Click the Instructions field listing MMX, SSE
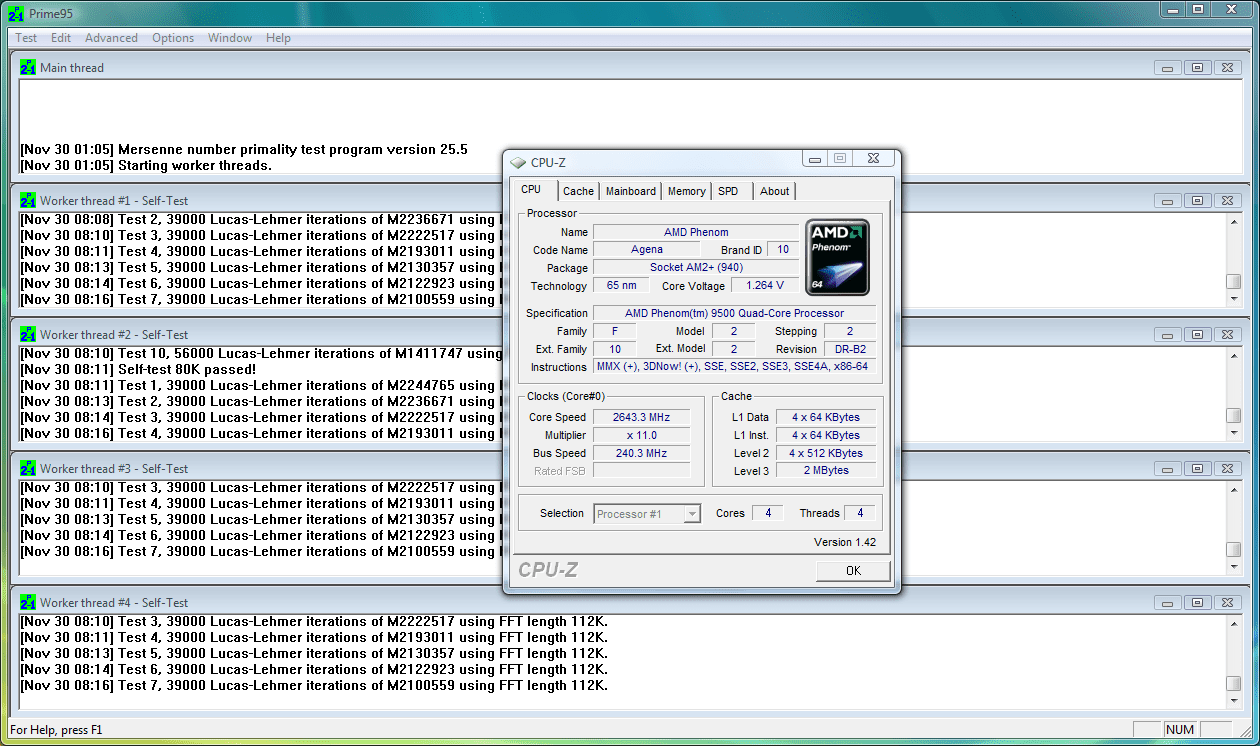Screen dimensions: 1260x746 coord(734,367)
